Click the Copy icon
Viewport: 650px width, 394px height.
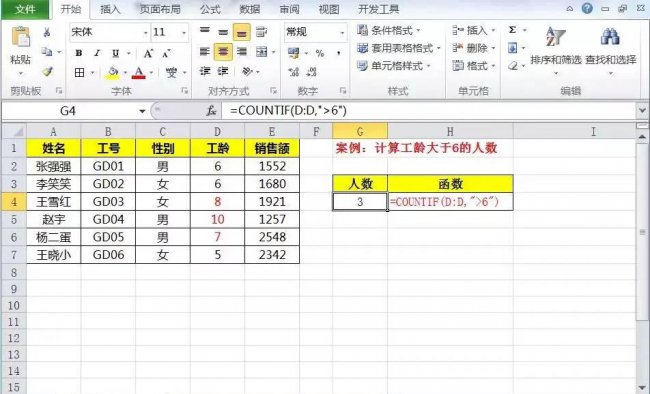[47, 52]
